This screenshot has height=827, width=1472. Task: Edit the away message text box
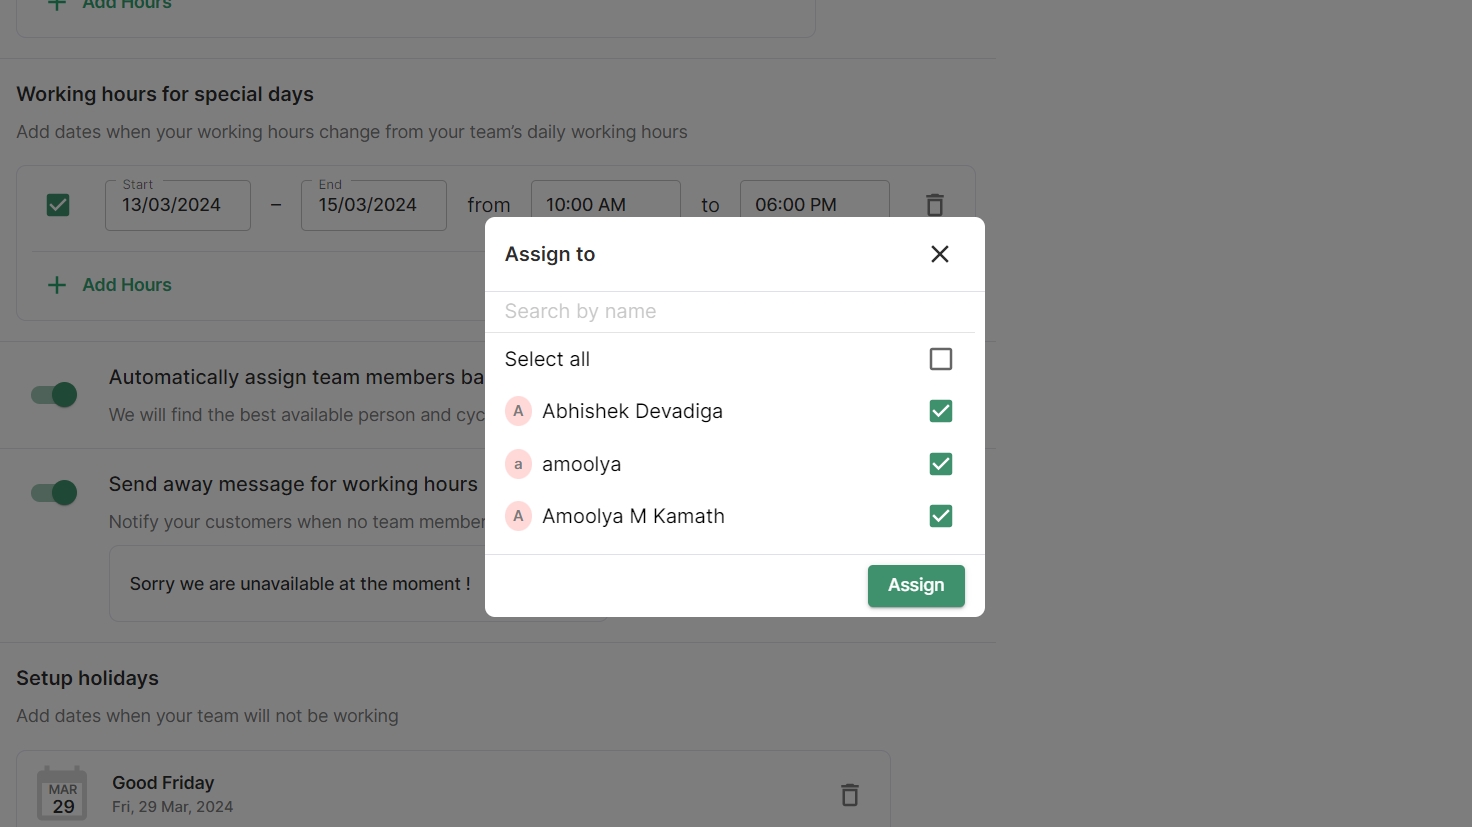click(300, 584)
